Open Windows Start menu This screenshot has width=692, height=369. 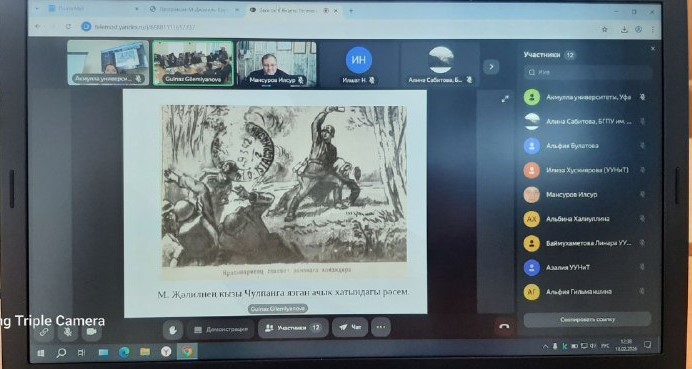41,352
